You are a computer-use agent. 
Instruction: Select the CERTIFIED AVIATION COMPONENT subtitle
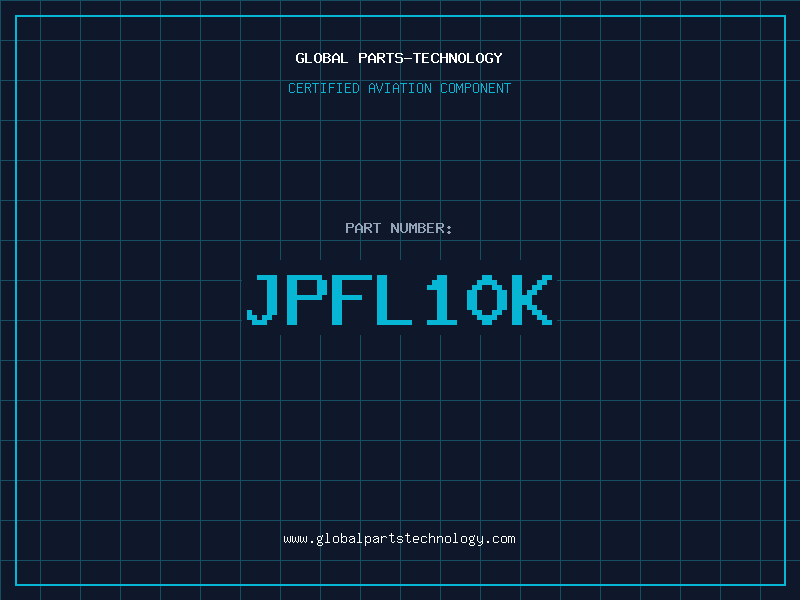[x=399, y=88]
